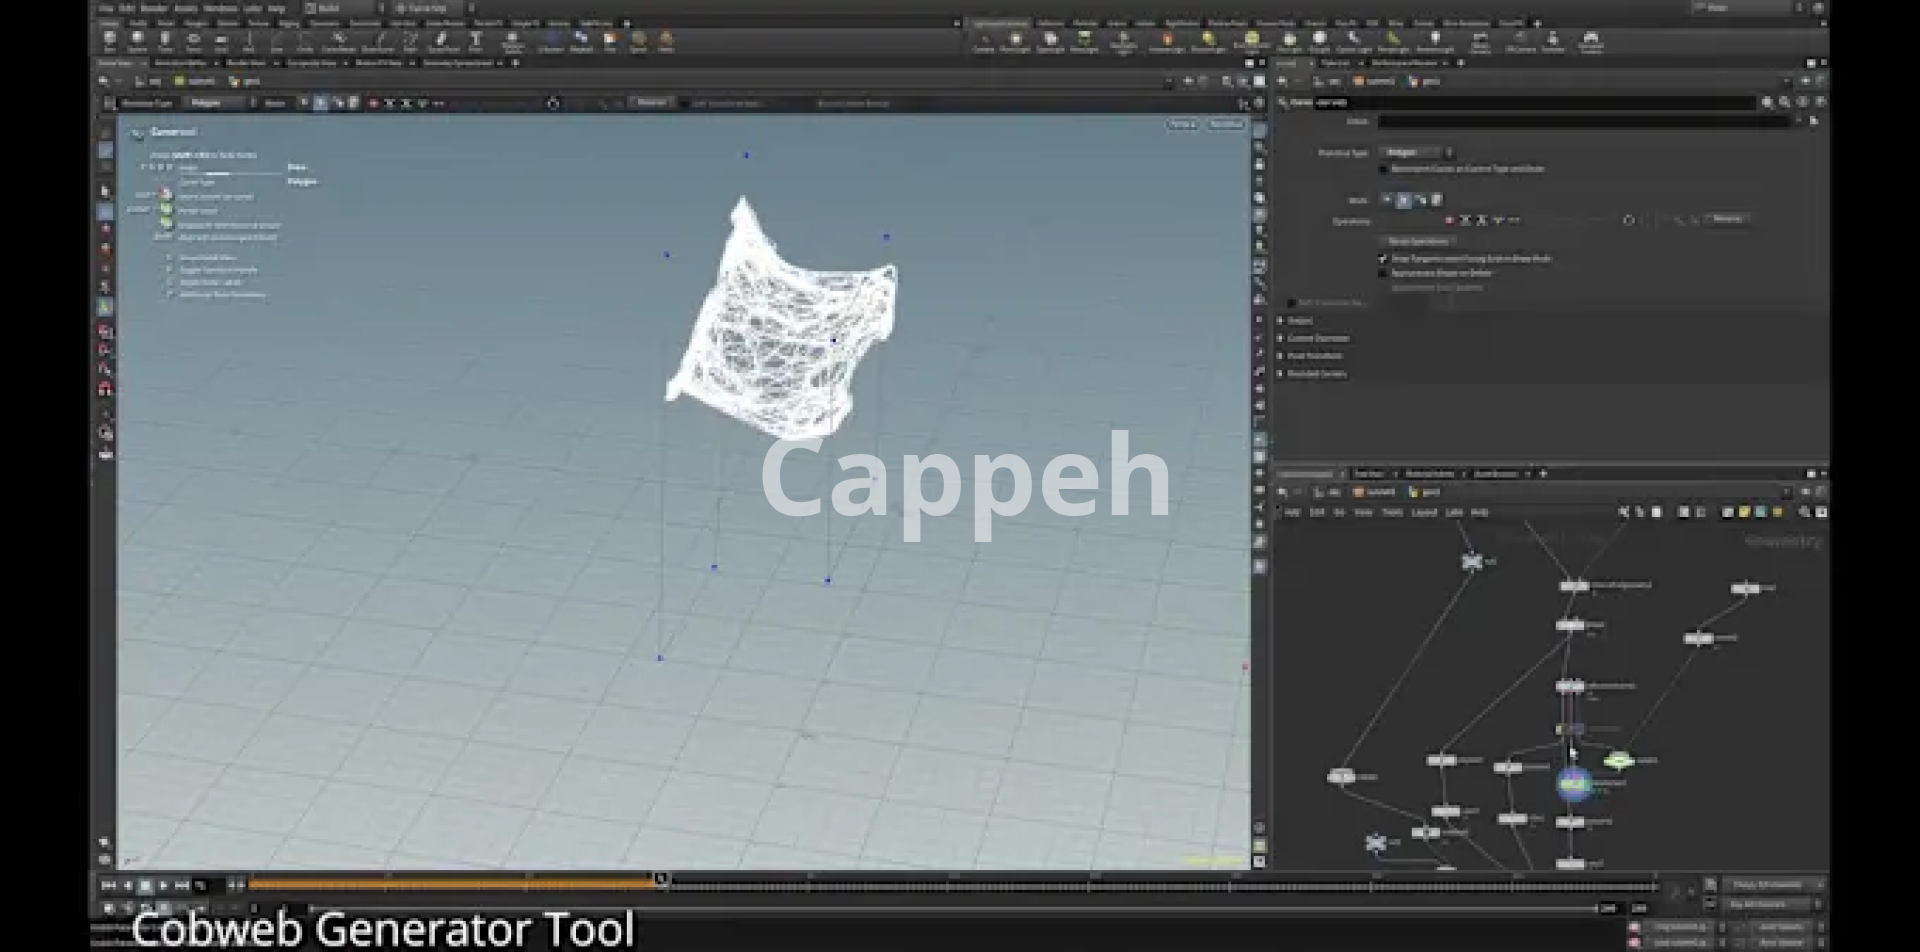This screenshot has height=952, width=1920.
Task: Open the File menu
Action: click(106, 8)
